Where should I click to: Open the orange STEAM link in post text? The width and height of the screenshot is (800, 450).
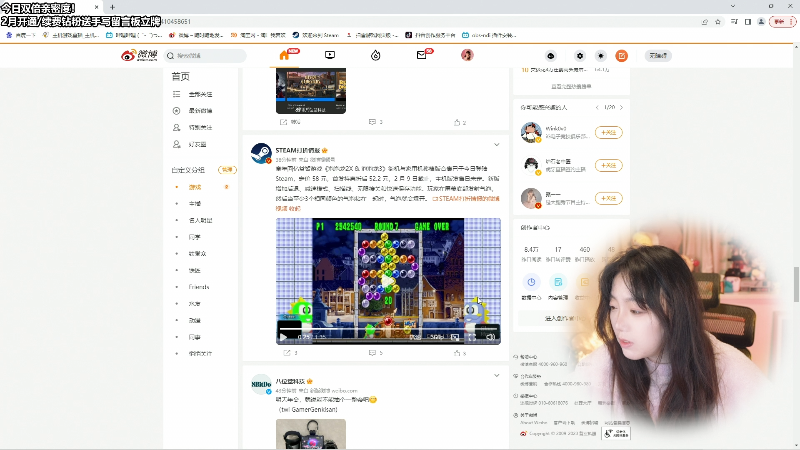[x=466, y=198]
